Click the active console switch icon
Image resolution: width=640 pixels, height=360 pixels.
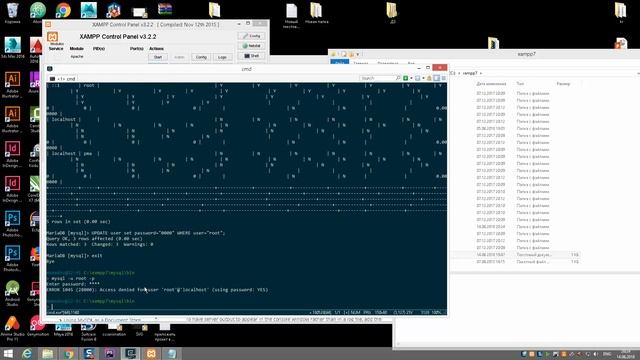point(418,78)
